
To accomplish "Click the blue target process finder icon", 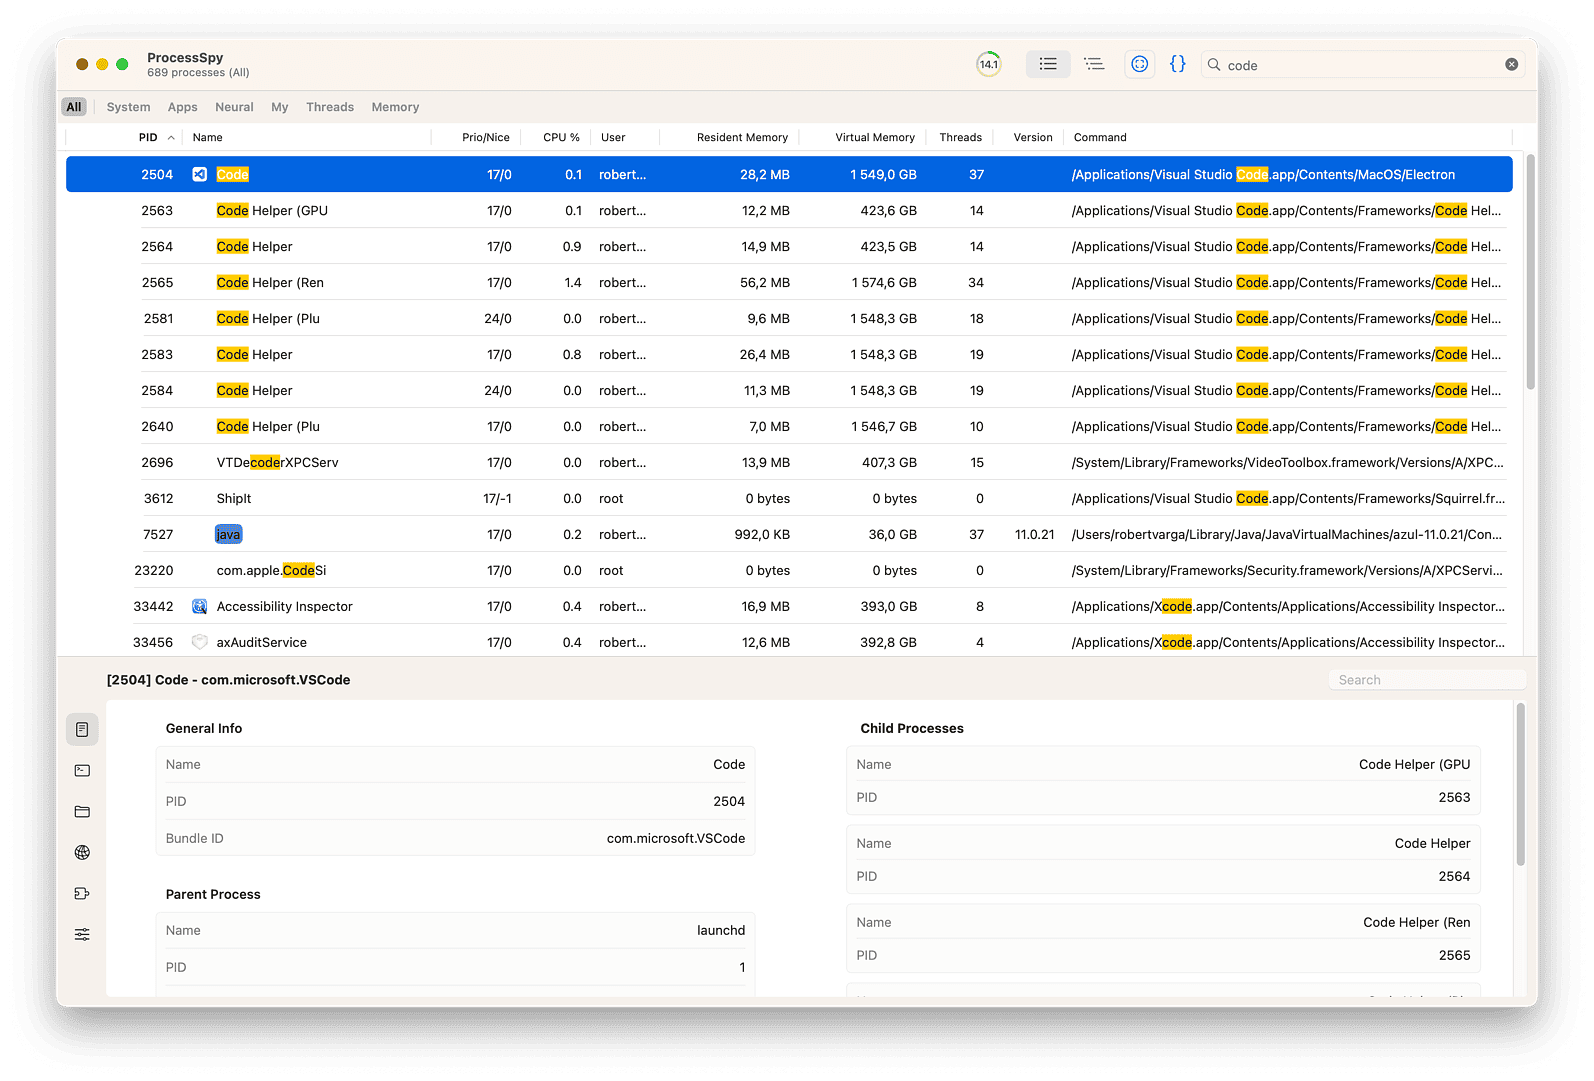I will point(1139,64).
